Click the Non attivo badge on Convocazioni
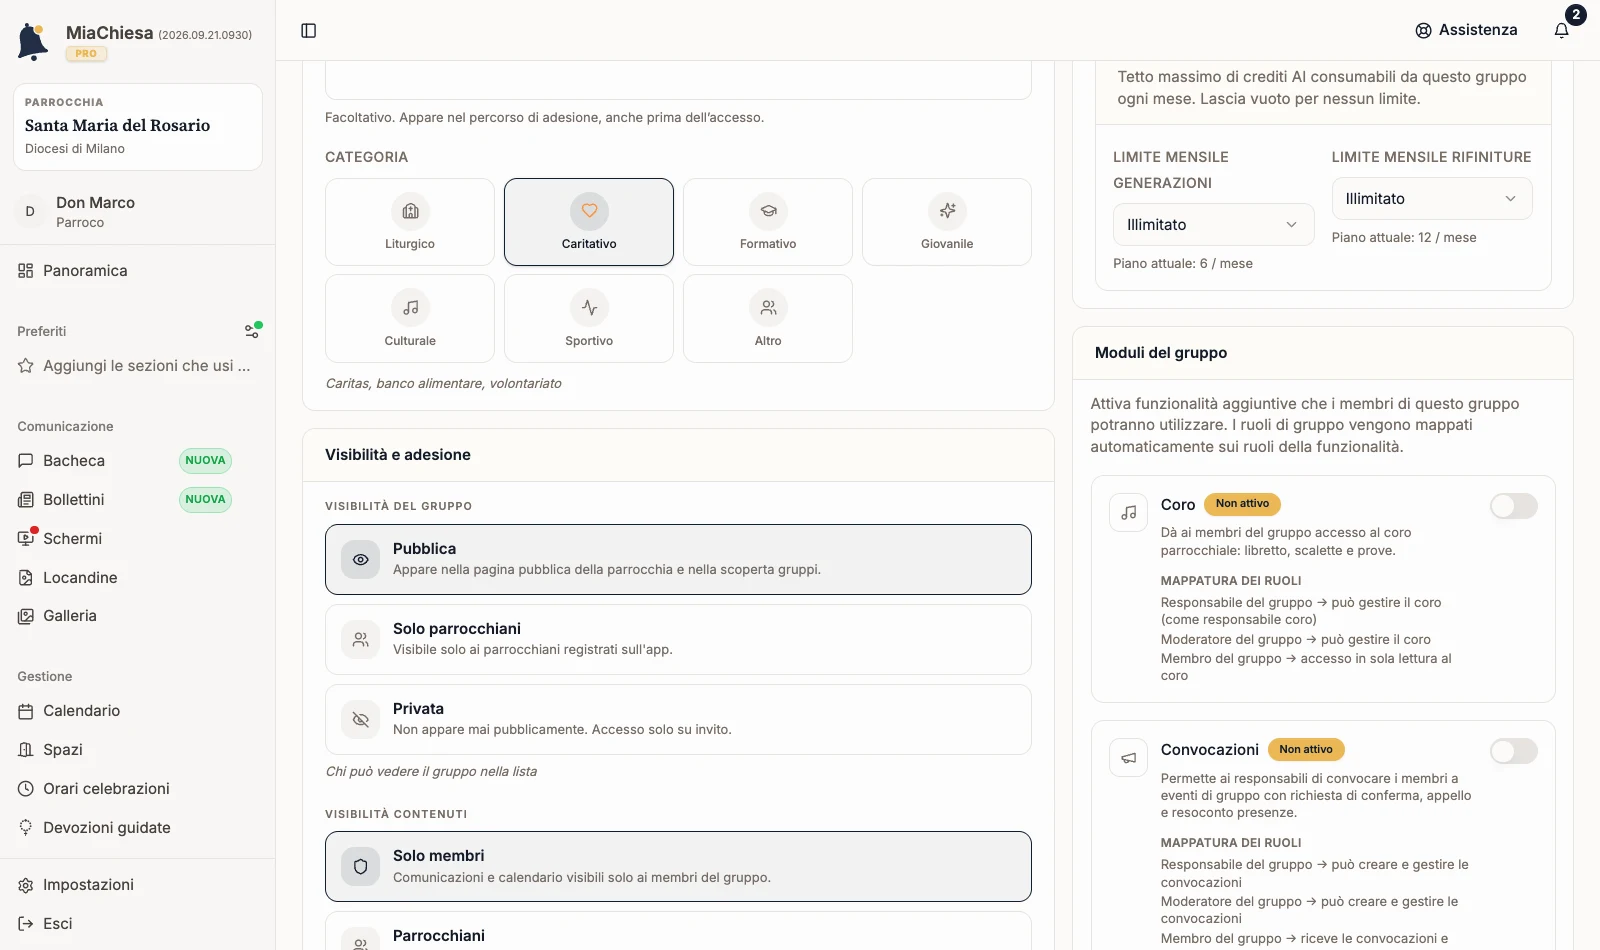Image resolution: width=1600 pixels, height=950 pixels. [x=1306, y=750]
